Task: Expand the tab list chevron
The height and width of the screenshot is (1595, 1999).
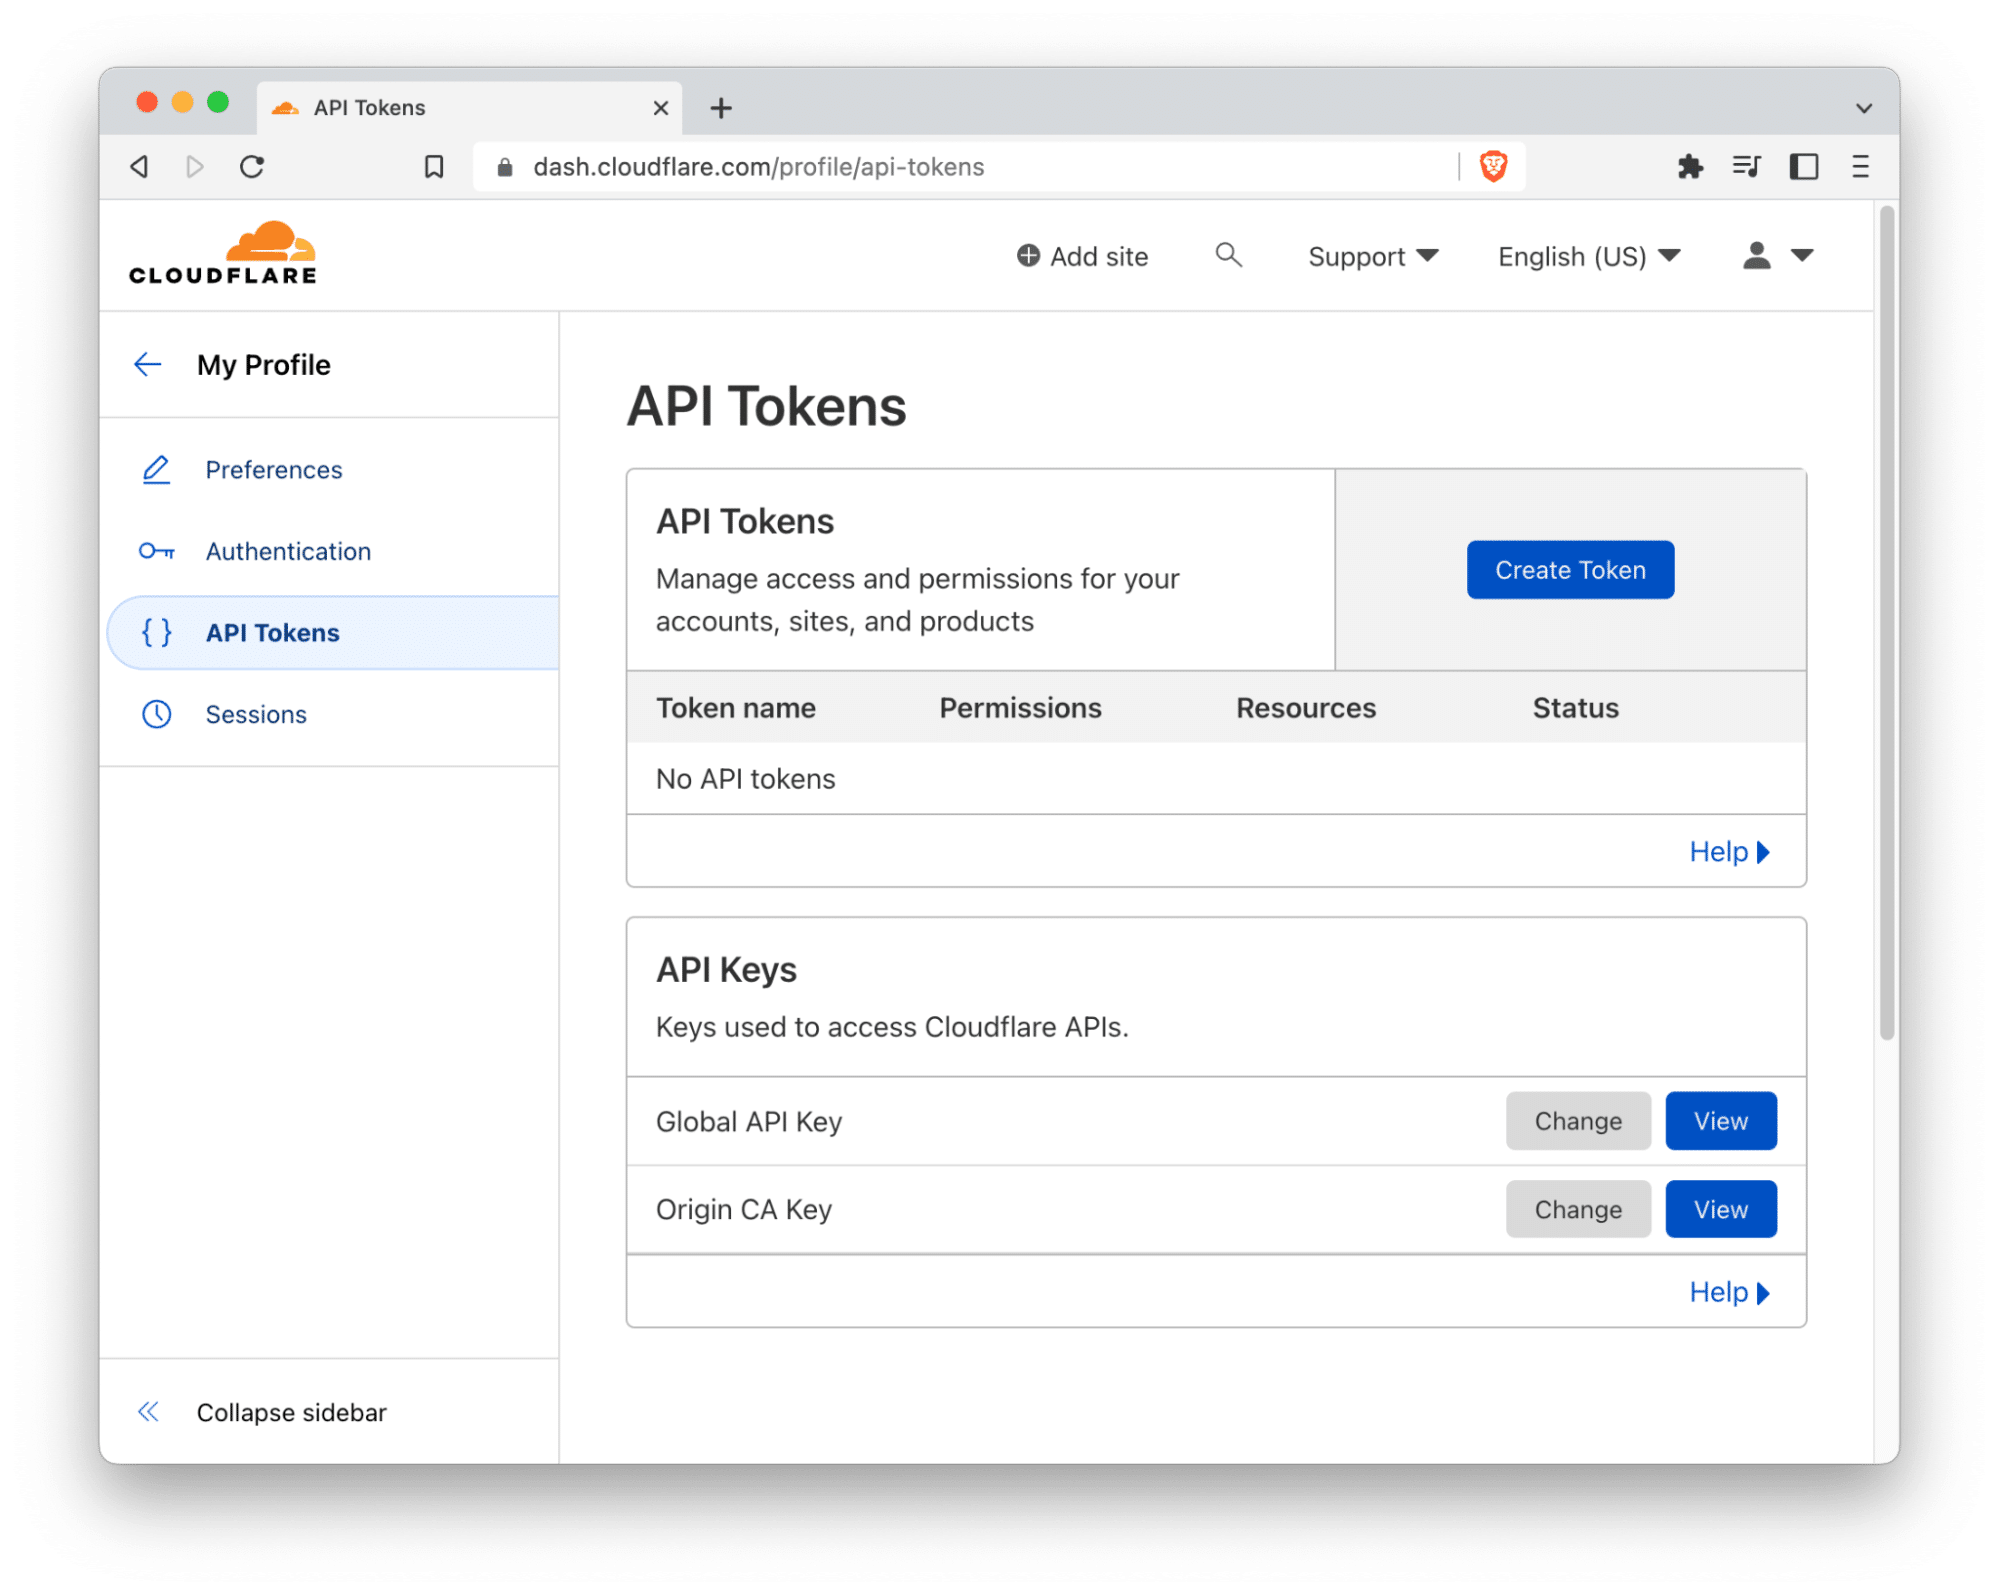Action: coord(1863,108)
